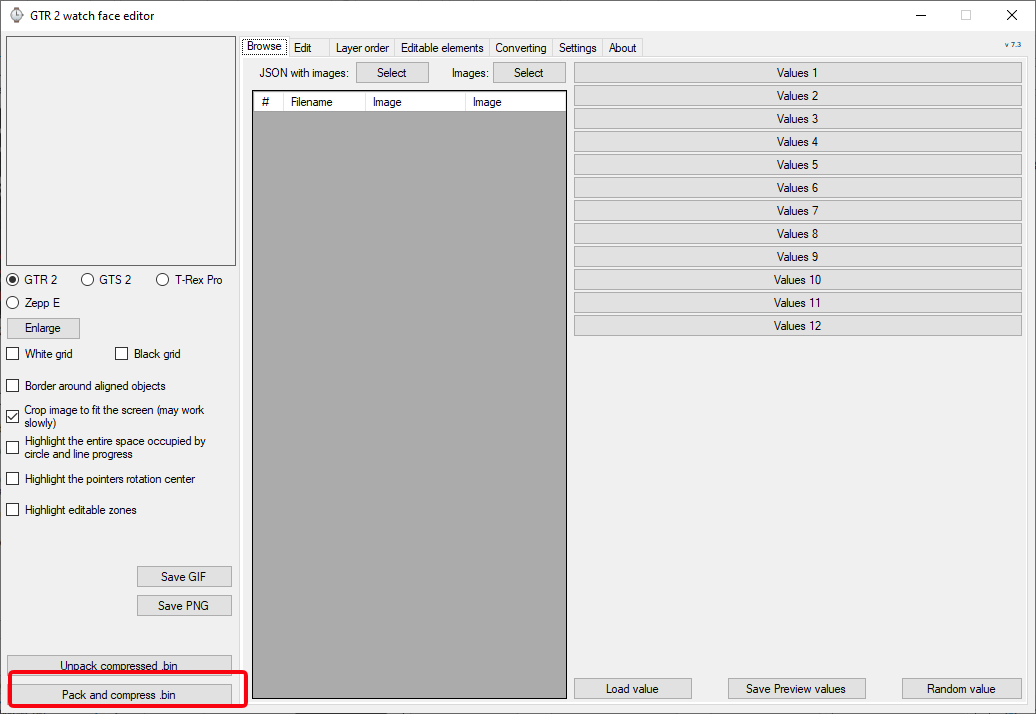Open the Converting tab
The width and height of the screenshot is (1036, 714).
521,48
